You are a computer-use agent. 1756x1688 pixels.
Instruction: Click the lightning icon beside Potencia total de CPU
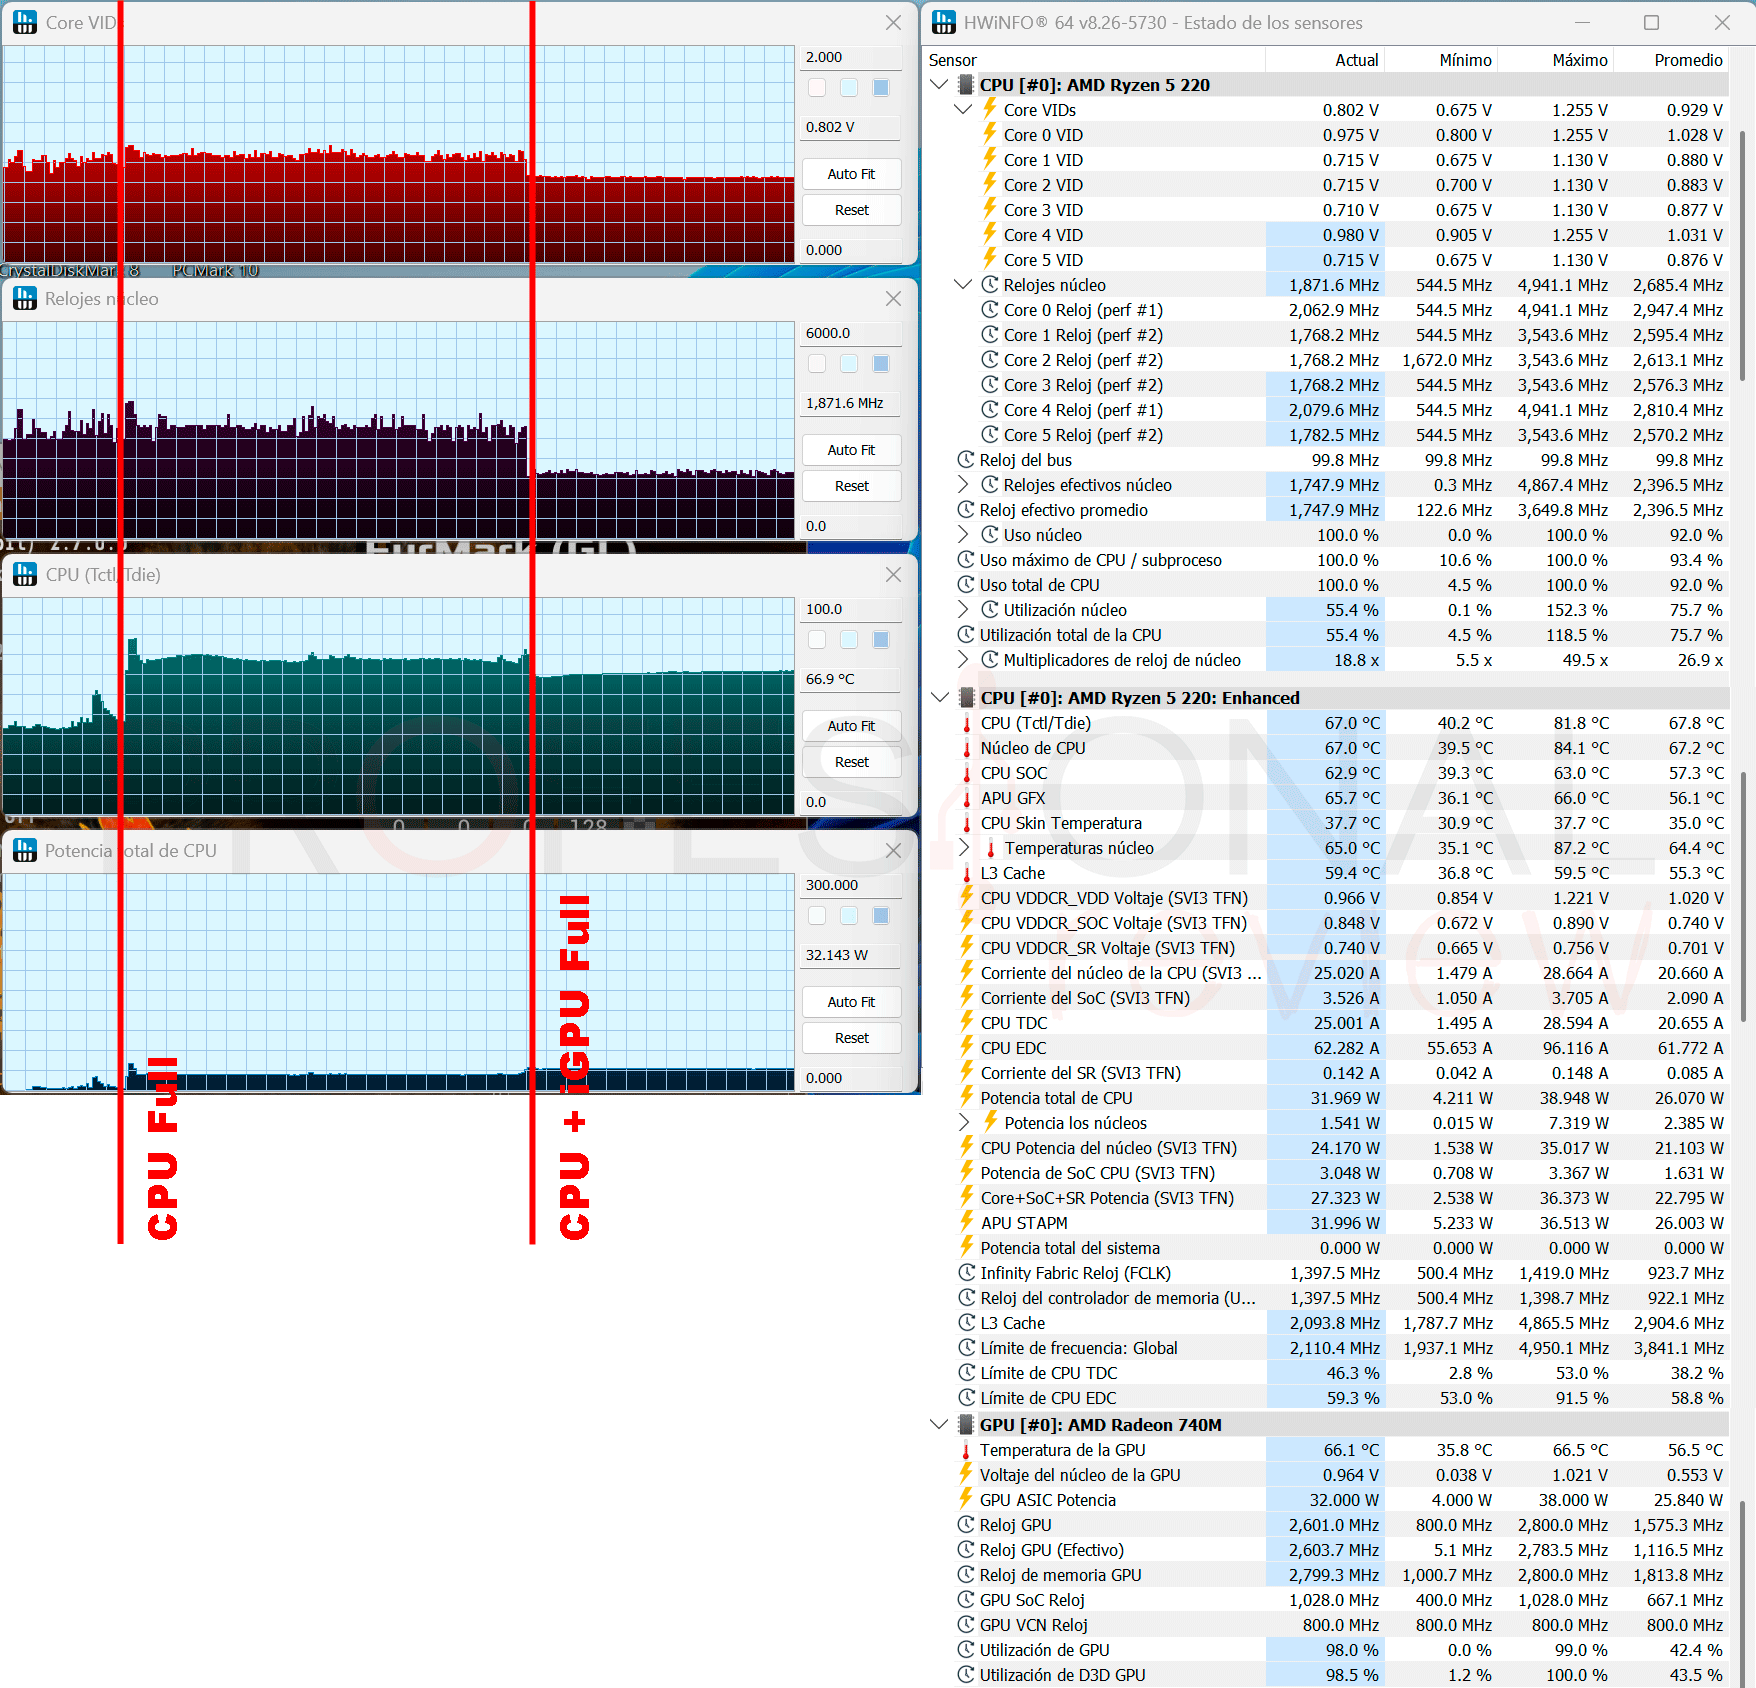pos(967,1097)
